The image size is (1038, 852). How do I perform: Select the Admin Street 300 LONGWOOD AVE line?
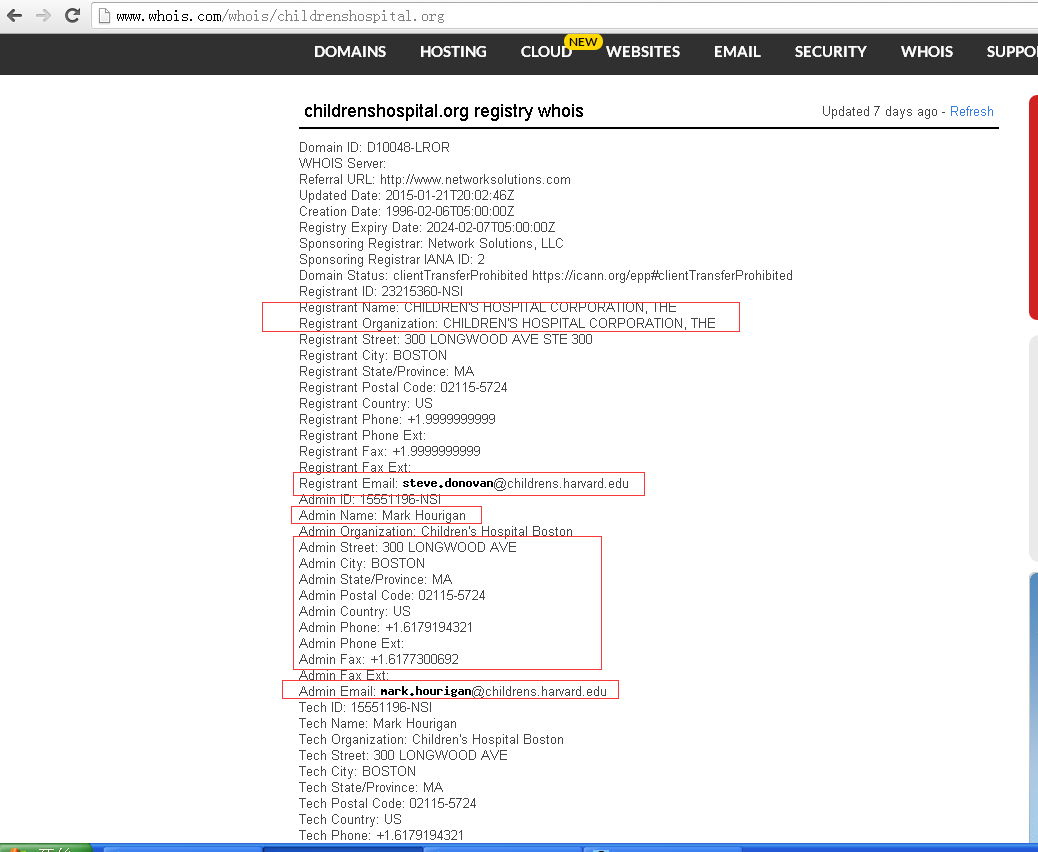coord(407,547)
